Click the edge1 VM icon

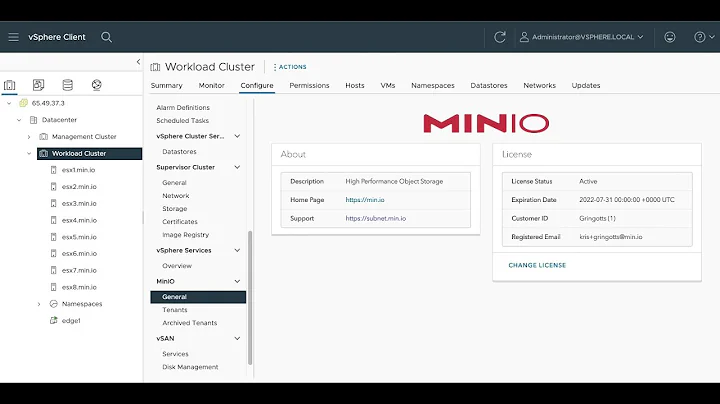click(x=53, y=320)
